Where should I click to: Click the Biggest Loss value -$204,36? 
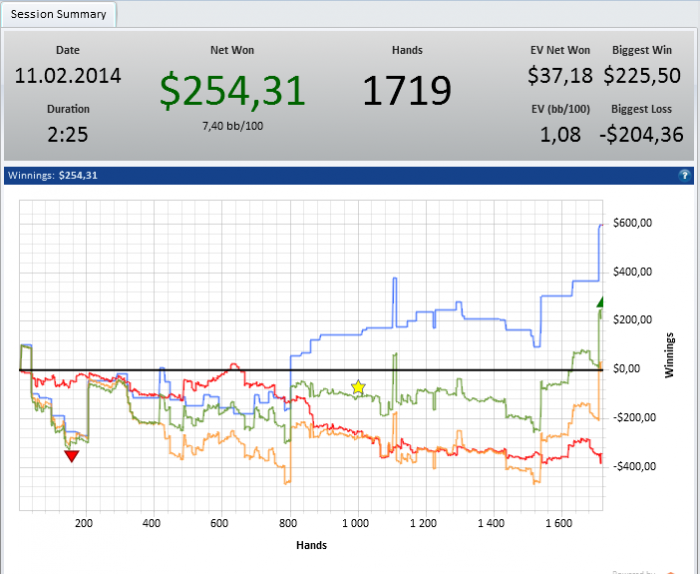coord(641,134)
